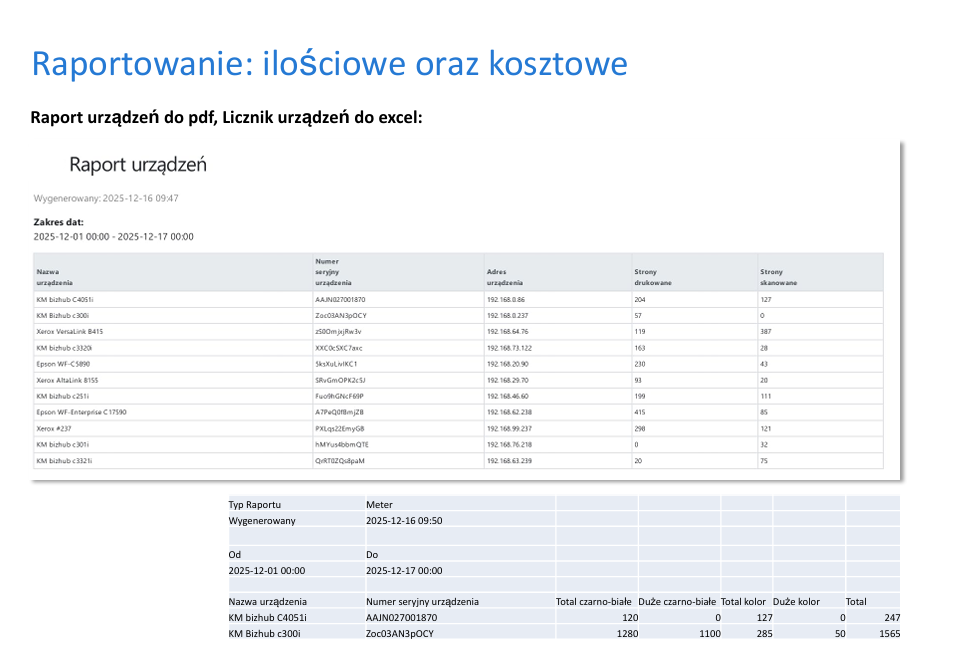Select date range '2025-12-01 00:00 - 2025-12-17 00:00'
This screenshot has width=956, height=650.
point(113,237)
